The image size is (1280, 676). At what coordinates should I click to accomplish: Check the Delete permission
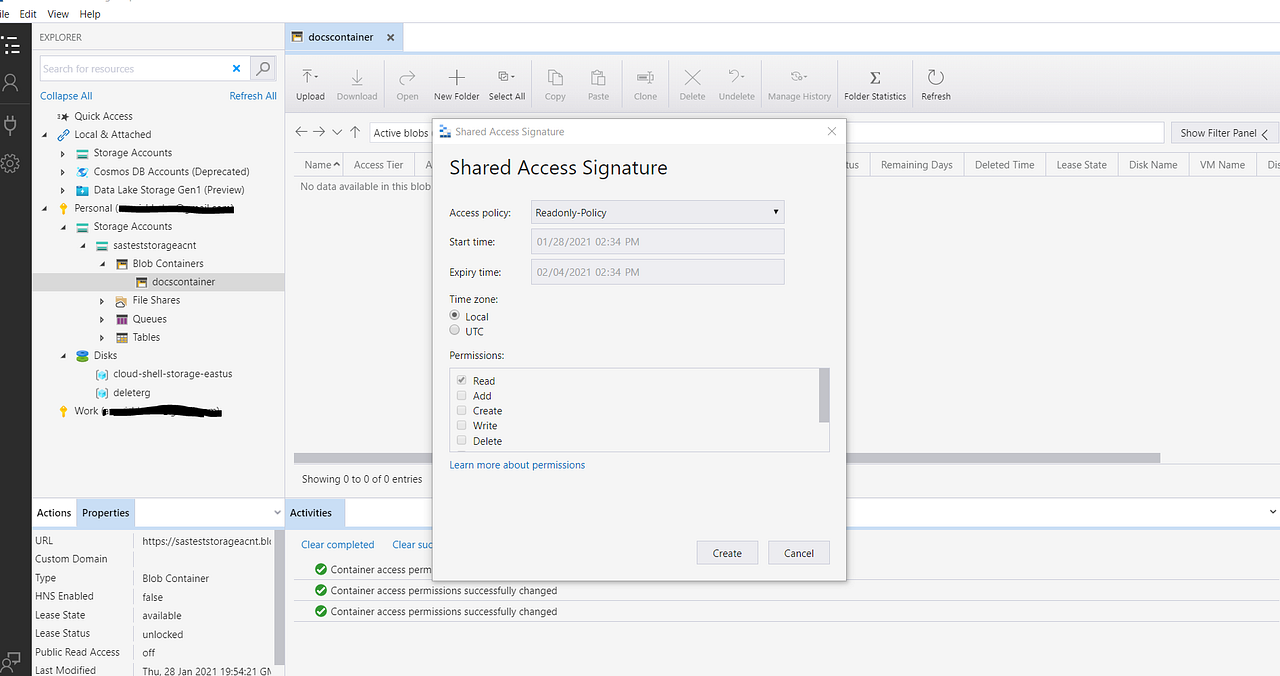462,440
